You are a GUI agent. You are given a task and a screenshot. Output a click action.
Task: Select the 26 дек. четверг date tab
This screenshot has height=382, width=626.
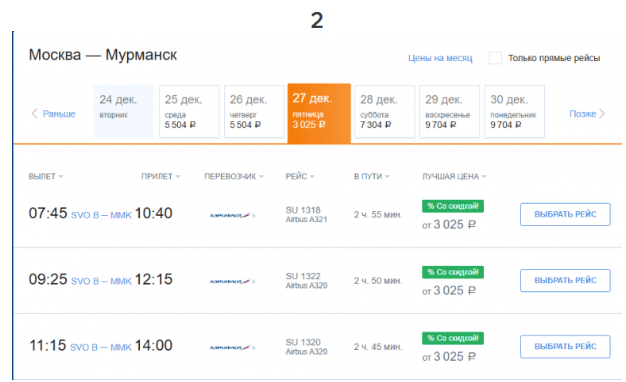(254, 111)
